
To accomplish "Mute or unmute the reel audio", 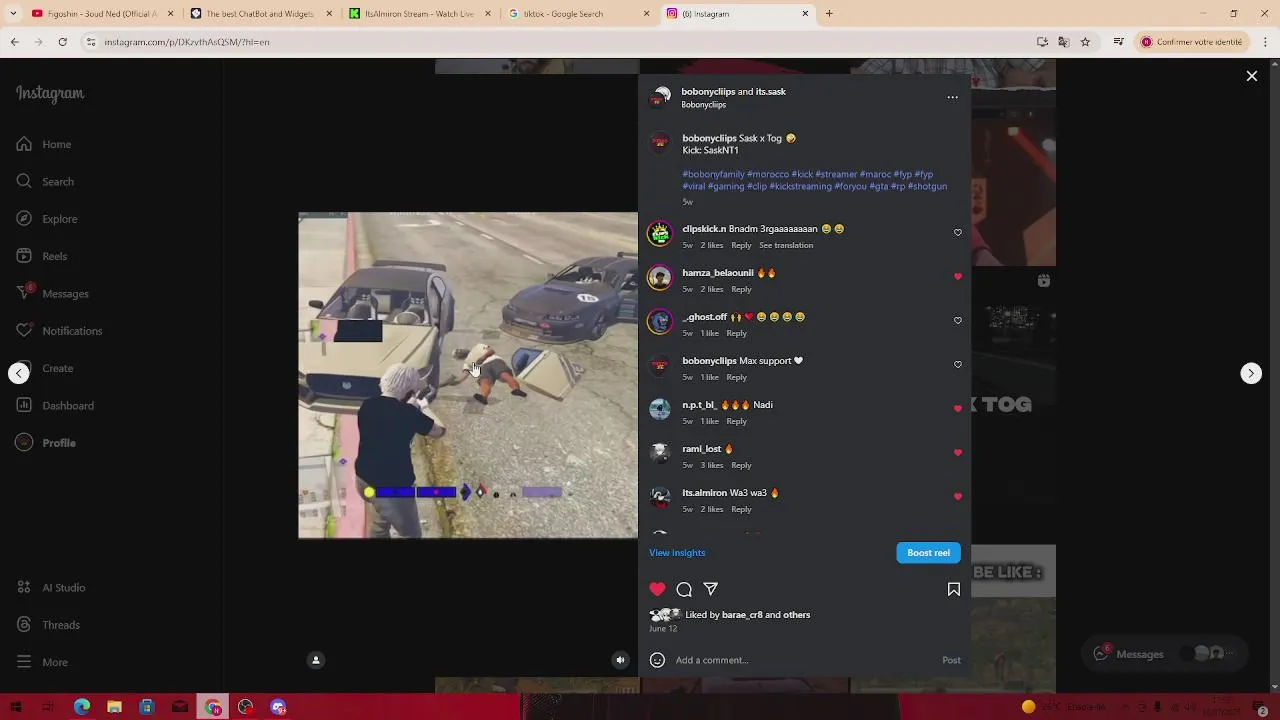I will 620,660.
